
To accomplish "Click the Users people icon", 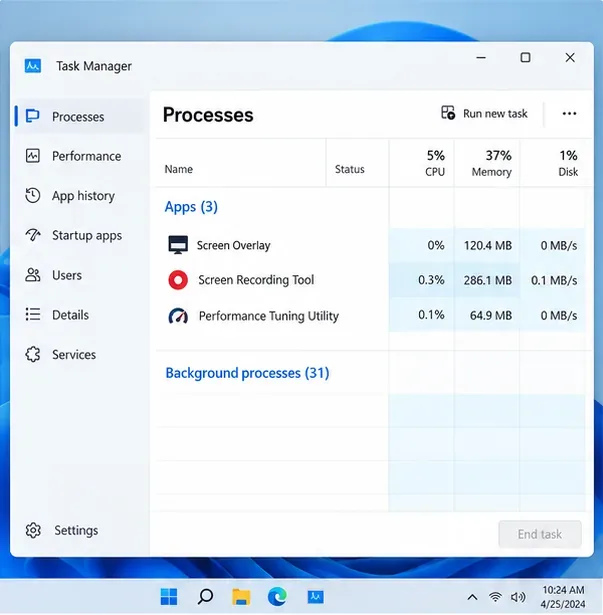I will click(33, 275).
